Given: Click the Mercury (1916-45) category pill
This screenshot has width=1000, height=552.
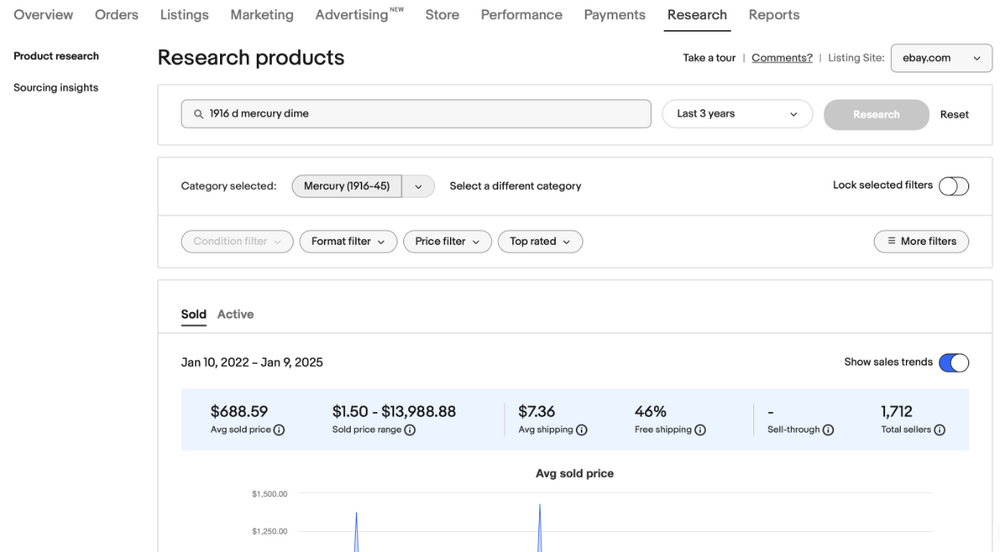Looking at the screenshot, I should tap(347, 186).
